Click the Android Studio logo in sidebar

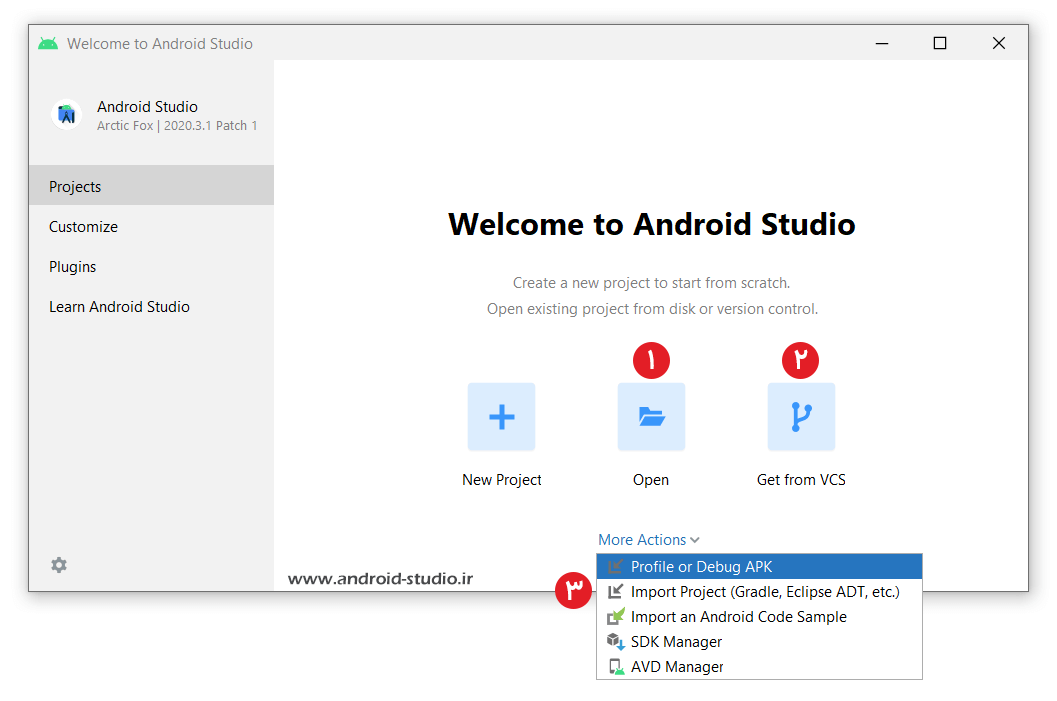pos(67,115)
